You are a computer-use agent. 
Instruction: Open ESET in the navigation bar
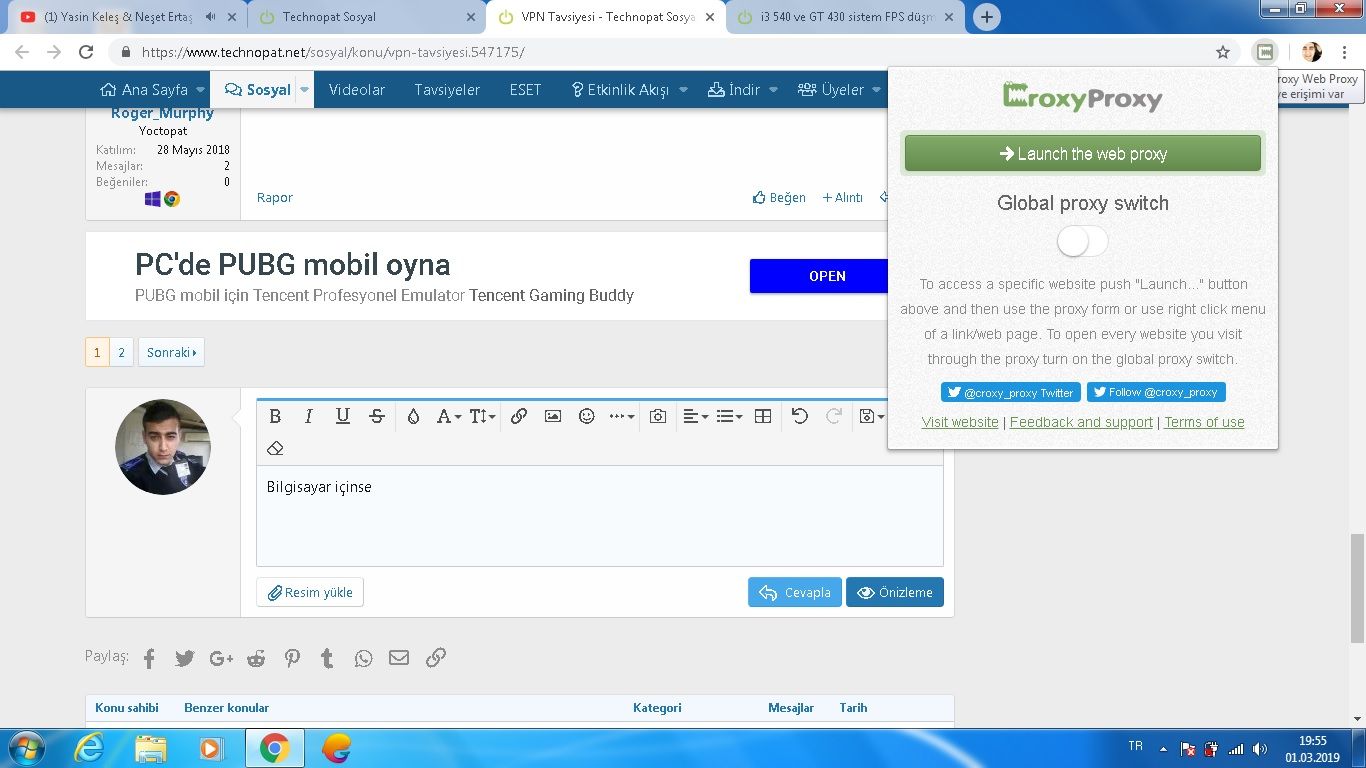pos(525,90)
